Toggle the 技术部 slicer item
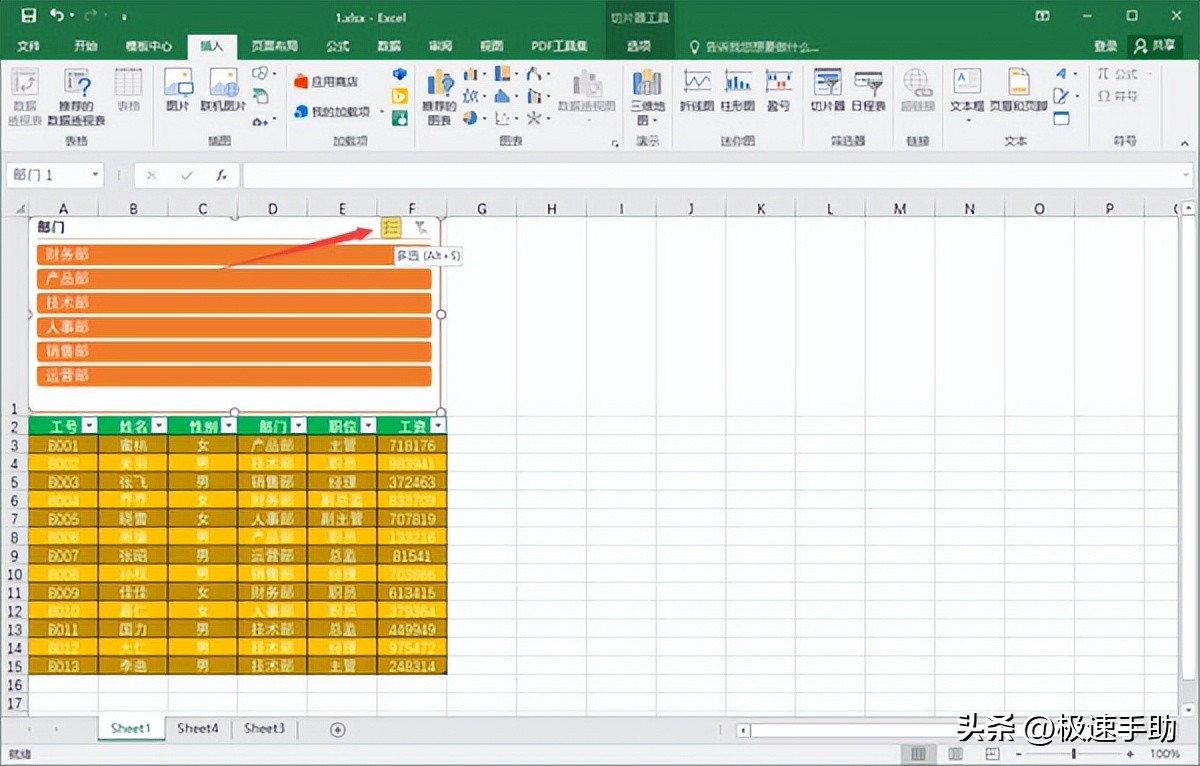This screenshot has height=766, width=1200. 234,303
